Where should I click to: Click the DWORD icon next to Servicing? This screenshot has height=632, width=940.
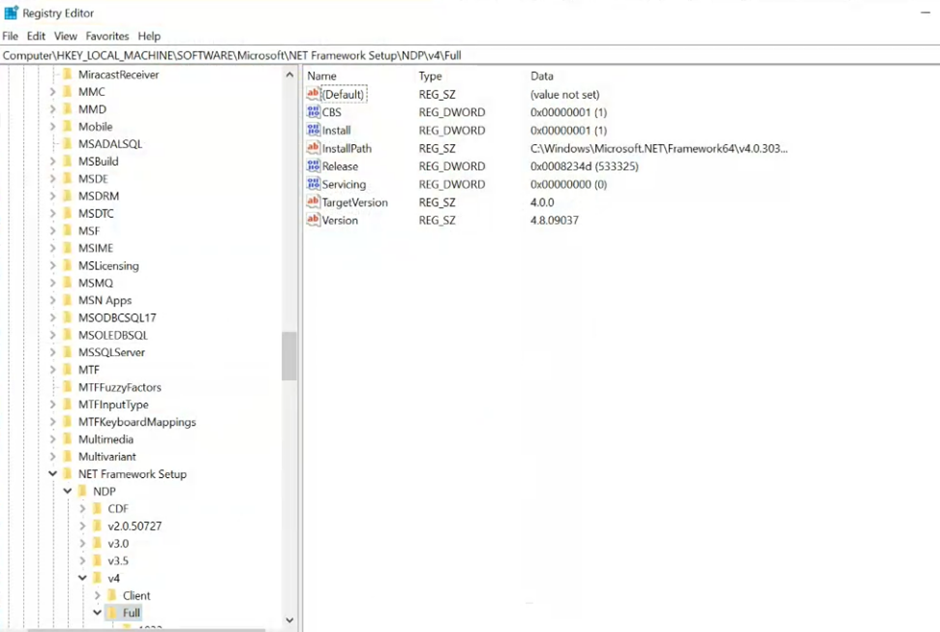(x=315, y=184)
